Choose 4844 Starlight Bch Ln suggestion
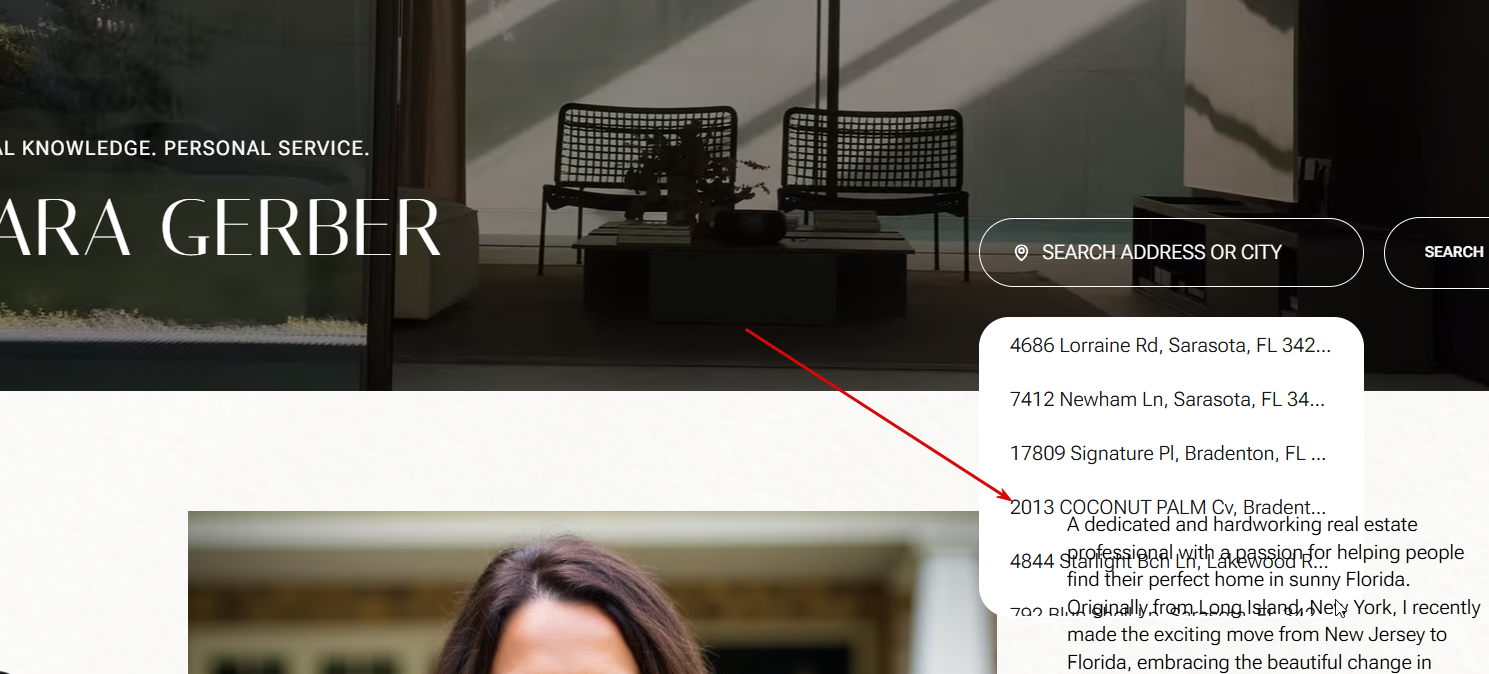This screenshot has width=1489, height=674. (x=1171, y=561)
